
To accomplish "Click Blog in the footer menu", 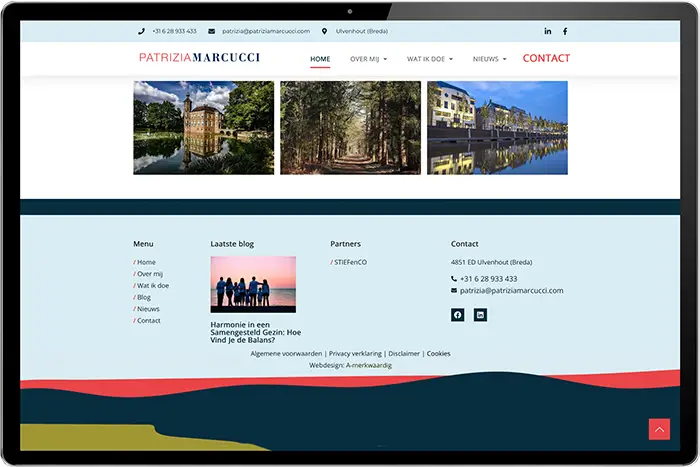I will [142, 297].
